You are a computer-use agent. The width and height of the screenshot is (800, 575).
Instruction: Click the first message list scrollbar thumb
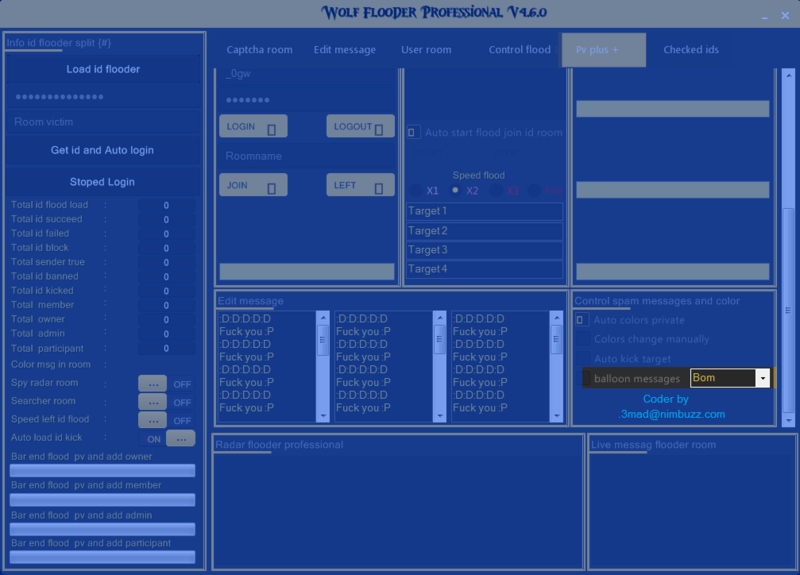pos(323,340)
